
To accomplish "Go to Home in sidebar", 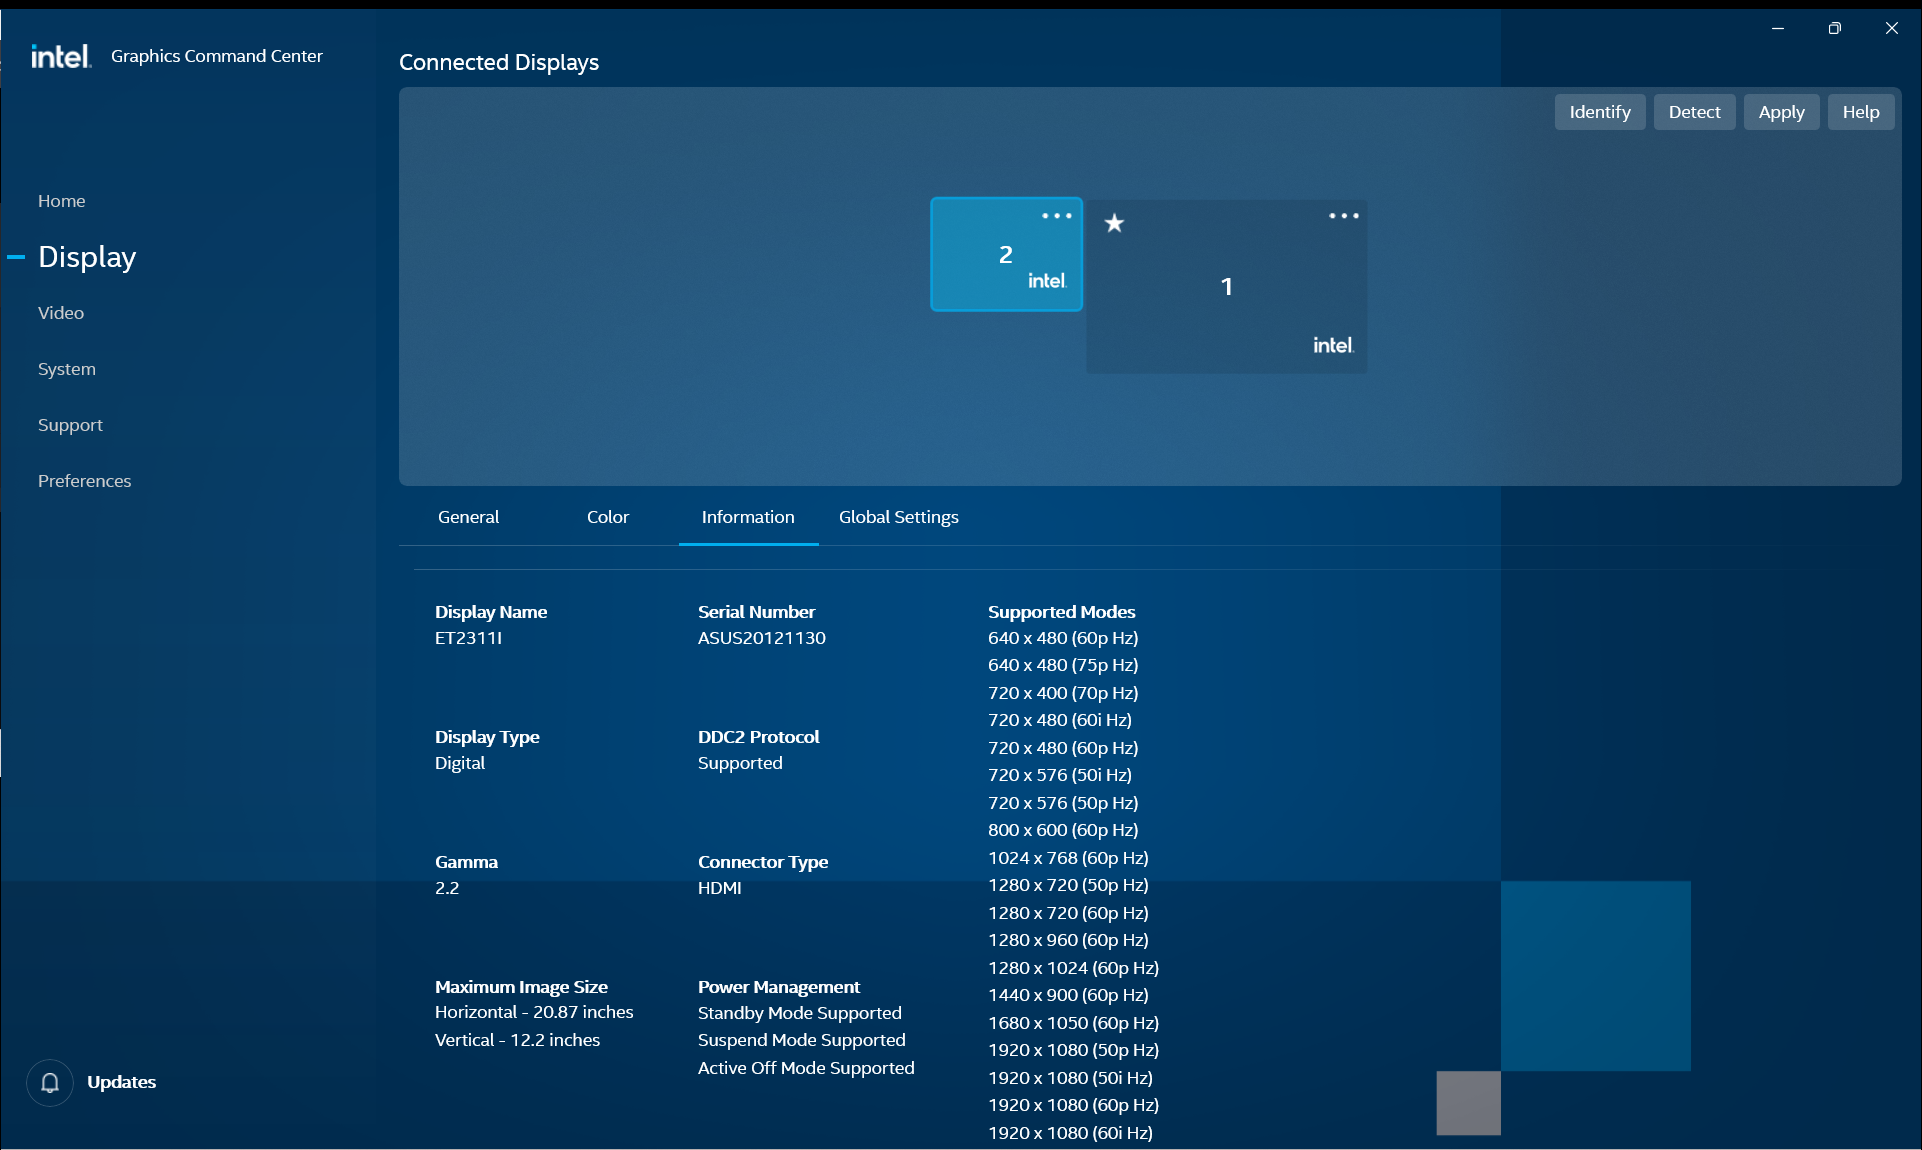I will point(61,201).
